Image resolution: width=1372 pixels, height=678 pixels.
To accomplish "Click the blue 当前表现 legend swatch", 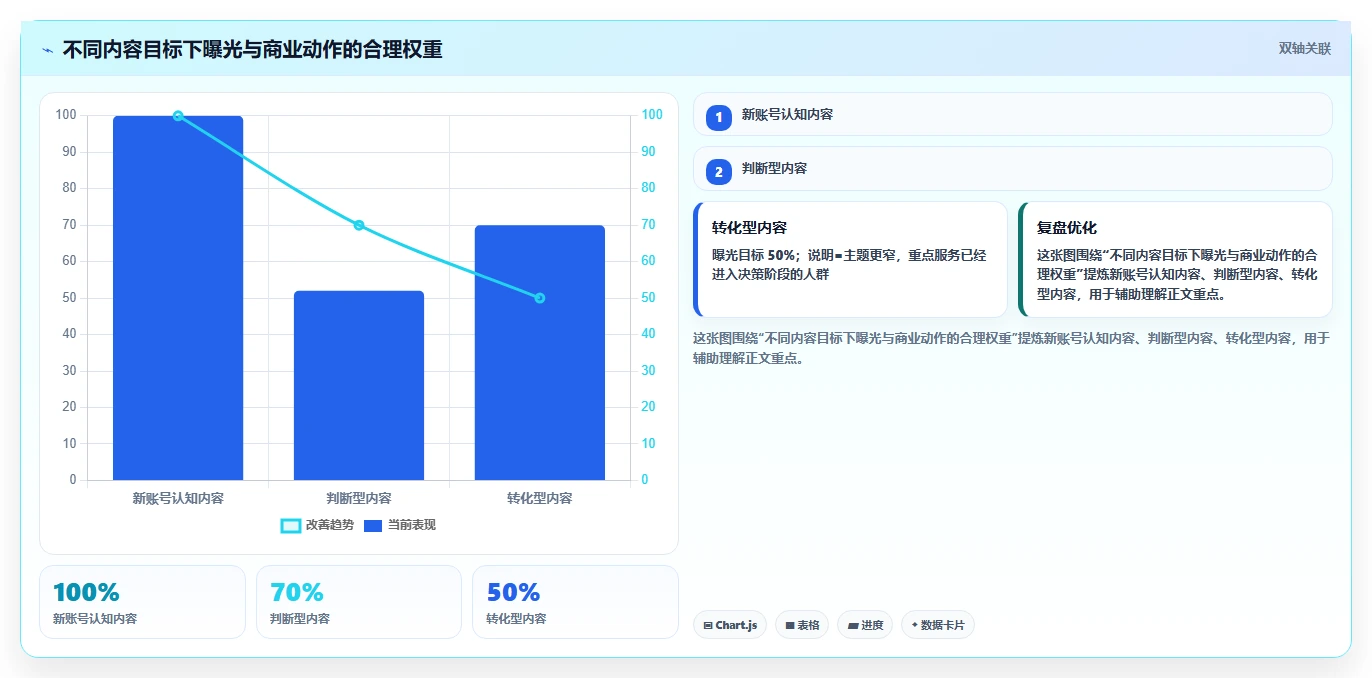I will point(373,526).
